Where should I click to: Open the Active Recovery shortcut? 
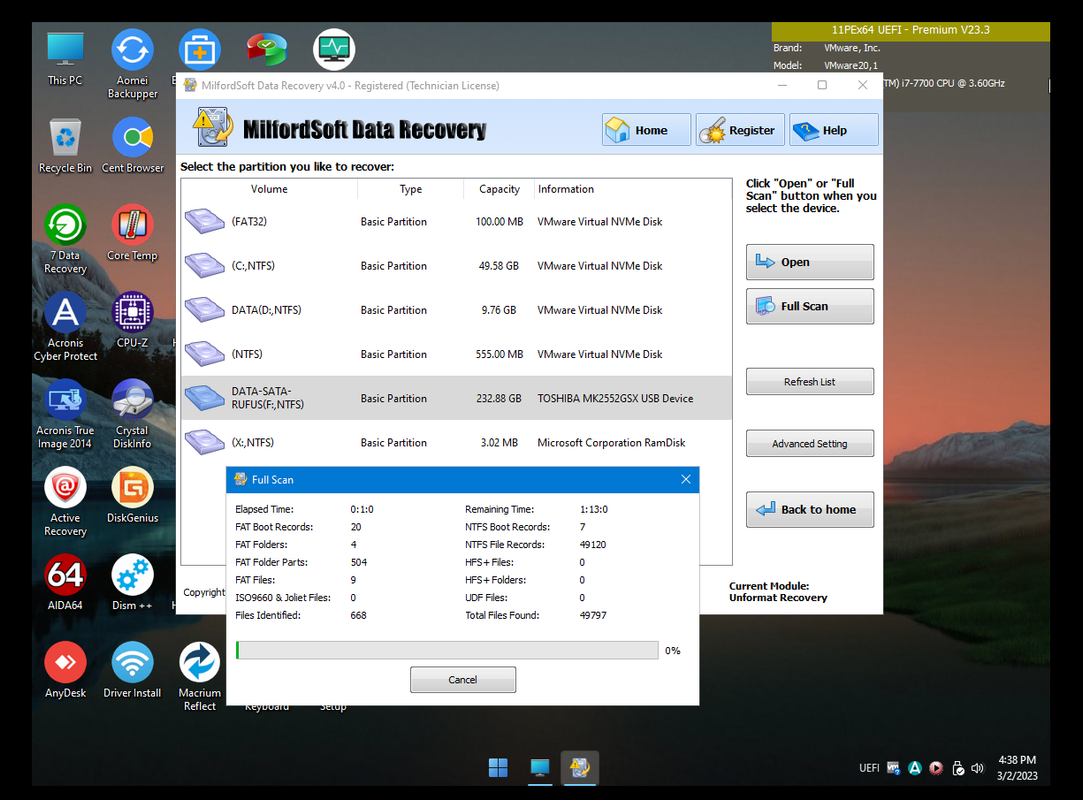65,502
